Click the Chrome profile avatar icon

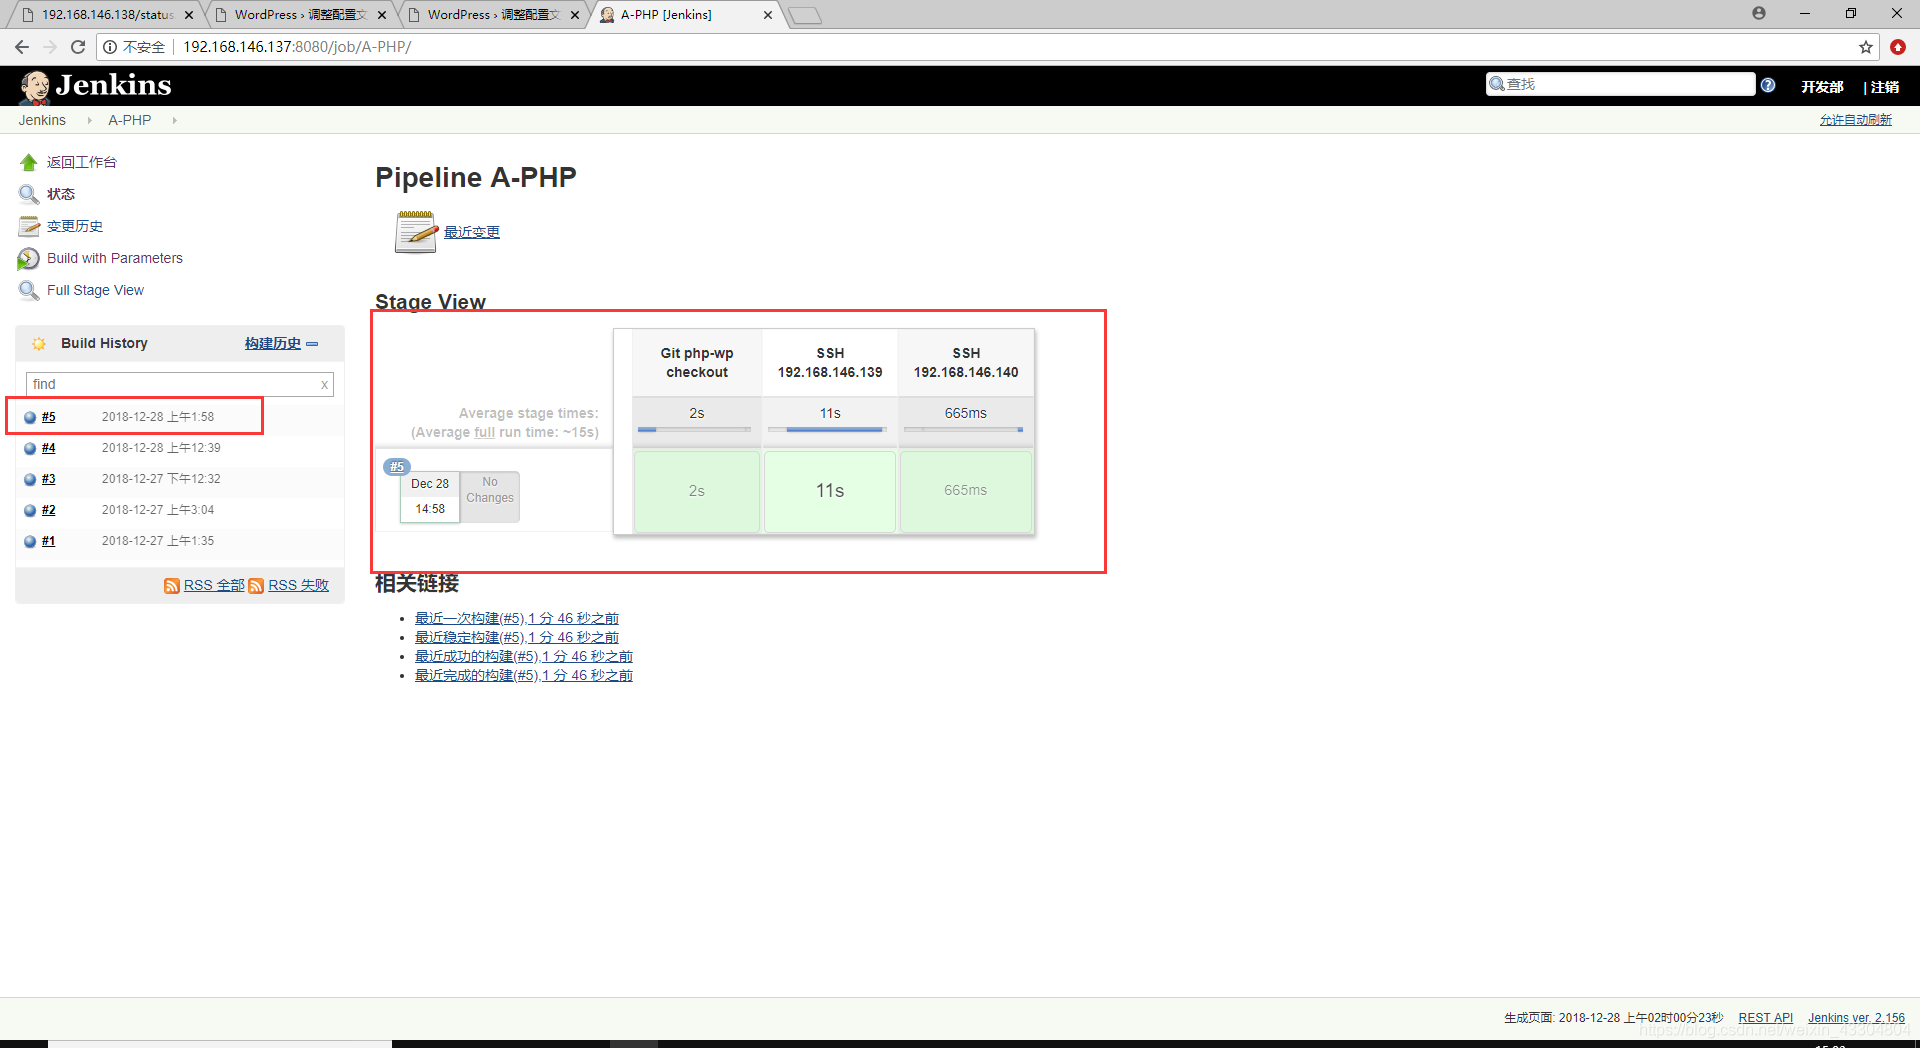point(1759,13)
